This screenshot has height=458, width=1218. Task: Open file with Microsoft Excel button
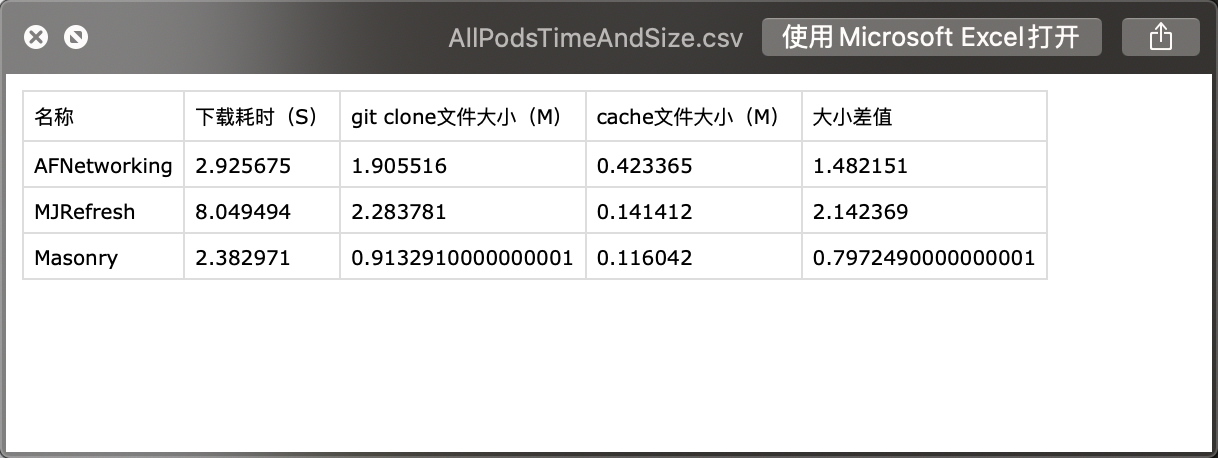(x=931, y=37)
